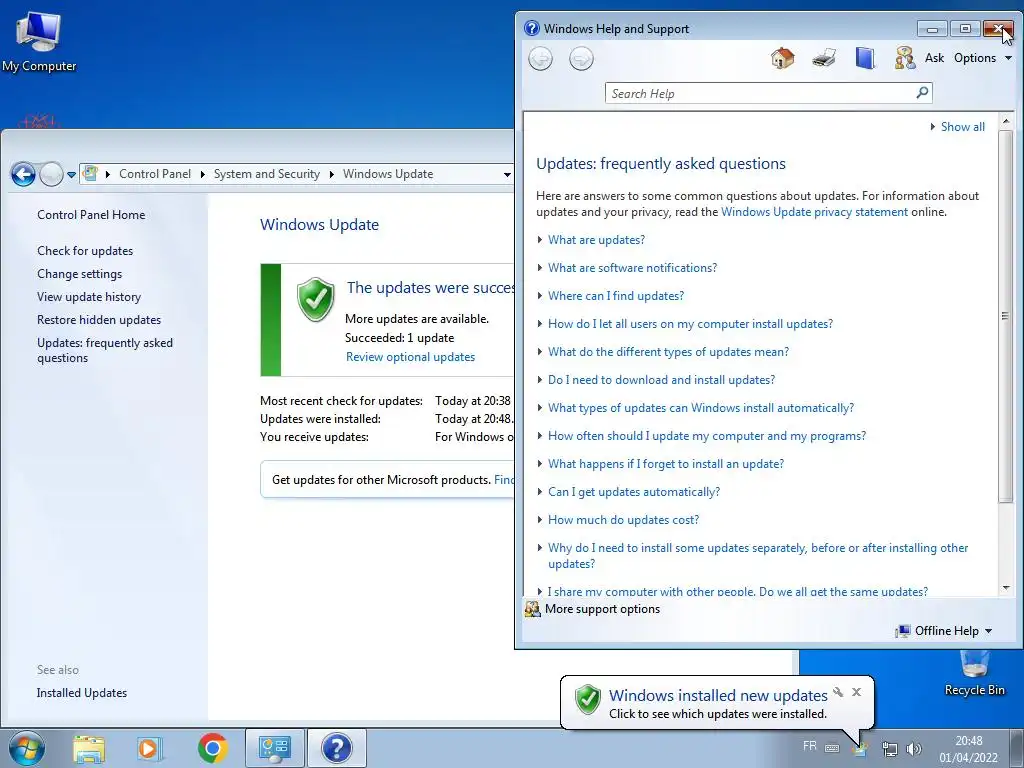Image resolution: width=1024 pixels, height=768 pixels.
Task: Click the wrench icon on update notification balloon
Action: (x=838, y=692)
